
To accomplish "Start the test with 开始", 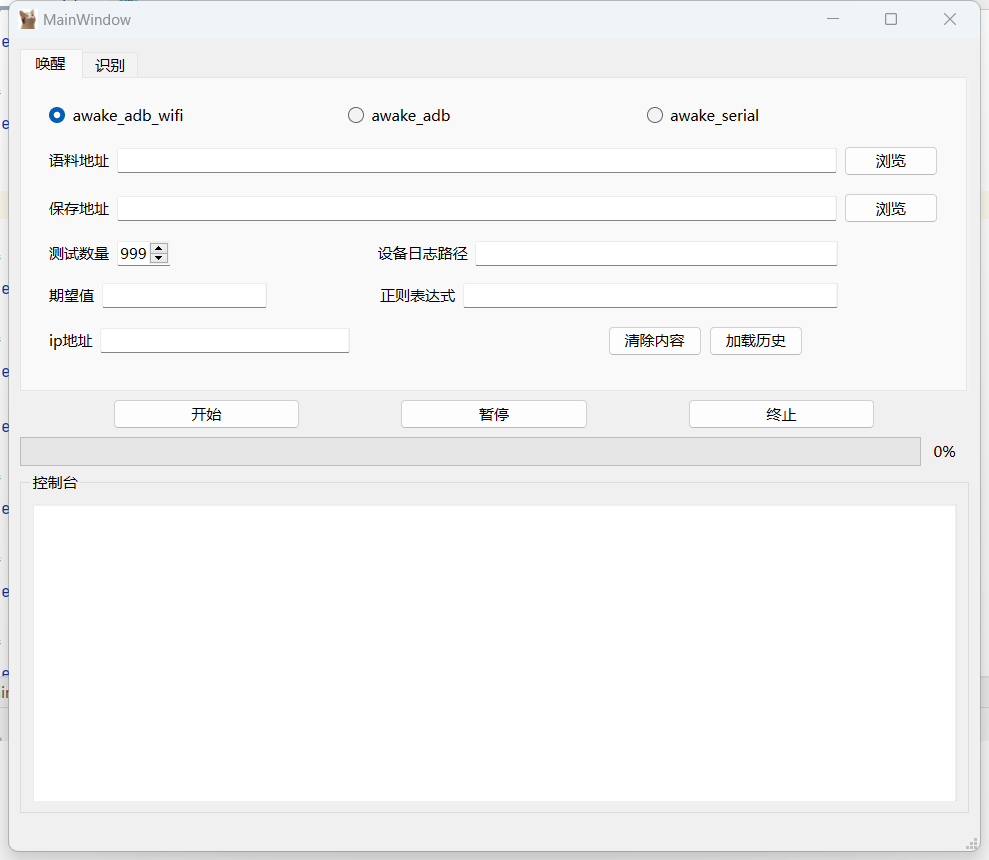I will (206, 414).
